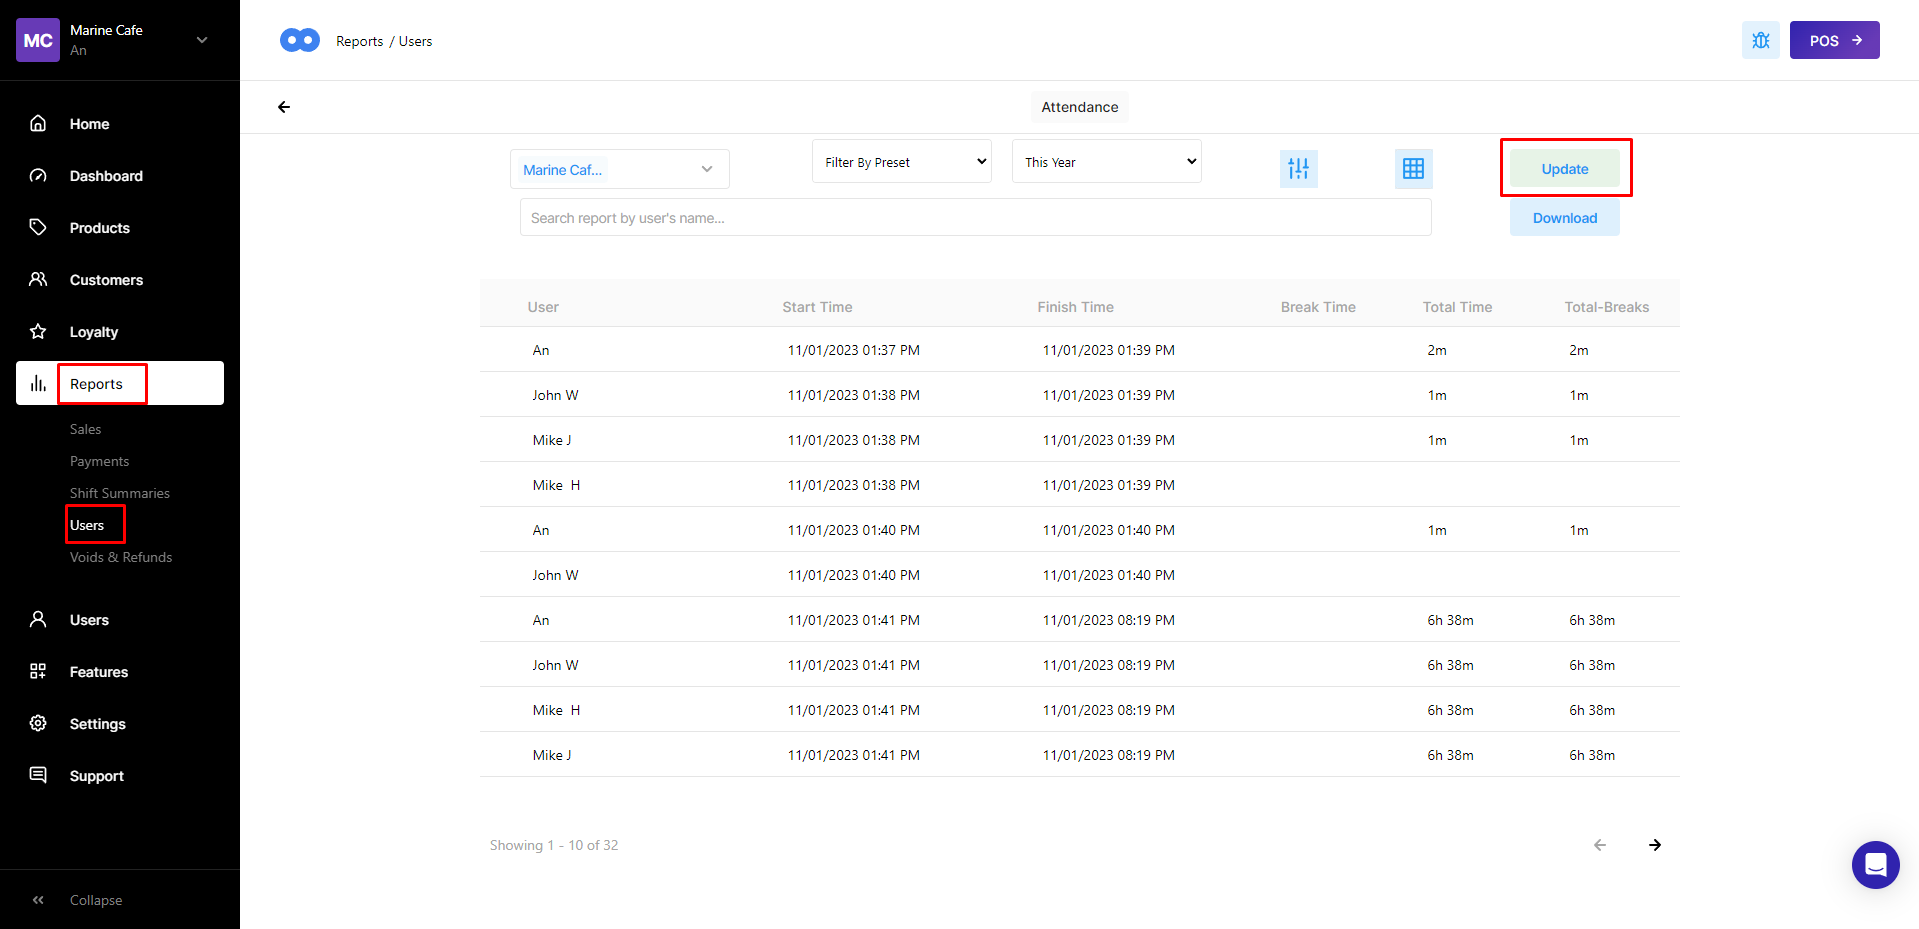This screenshot has height=929, width=1919.
Task: Open the Filter By Preset dropdown
Action: pyautogui.click(x=902, y=162)
